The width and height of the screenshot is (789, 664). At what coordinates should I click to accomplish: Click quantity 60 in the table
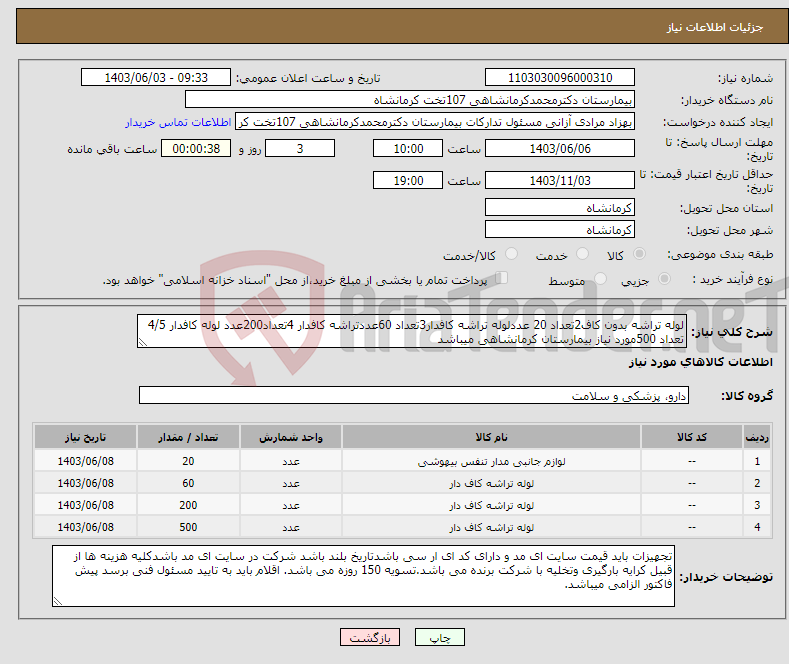[188, 483]
